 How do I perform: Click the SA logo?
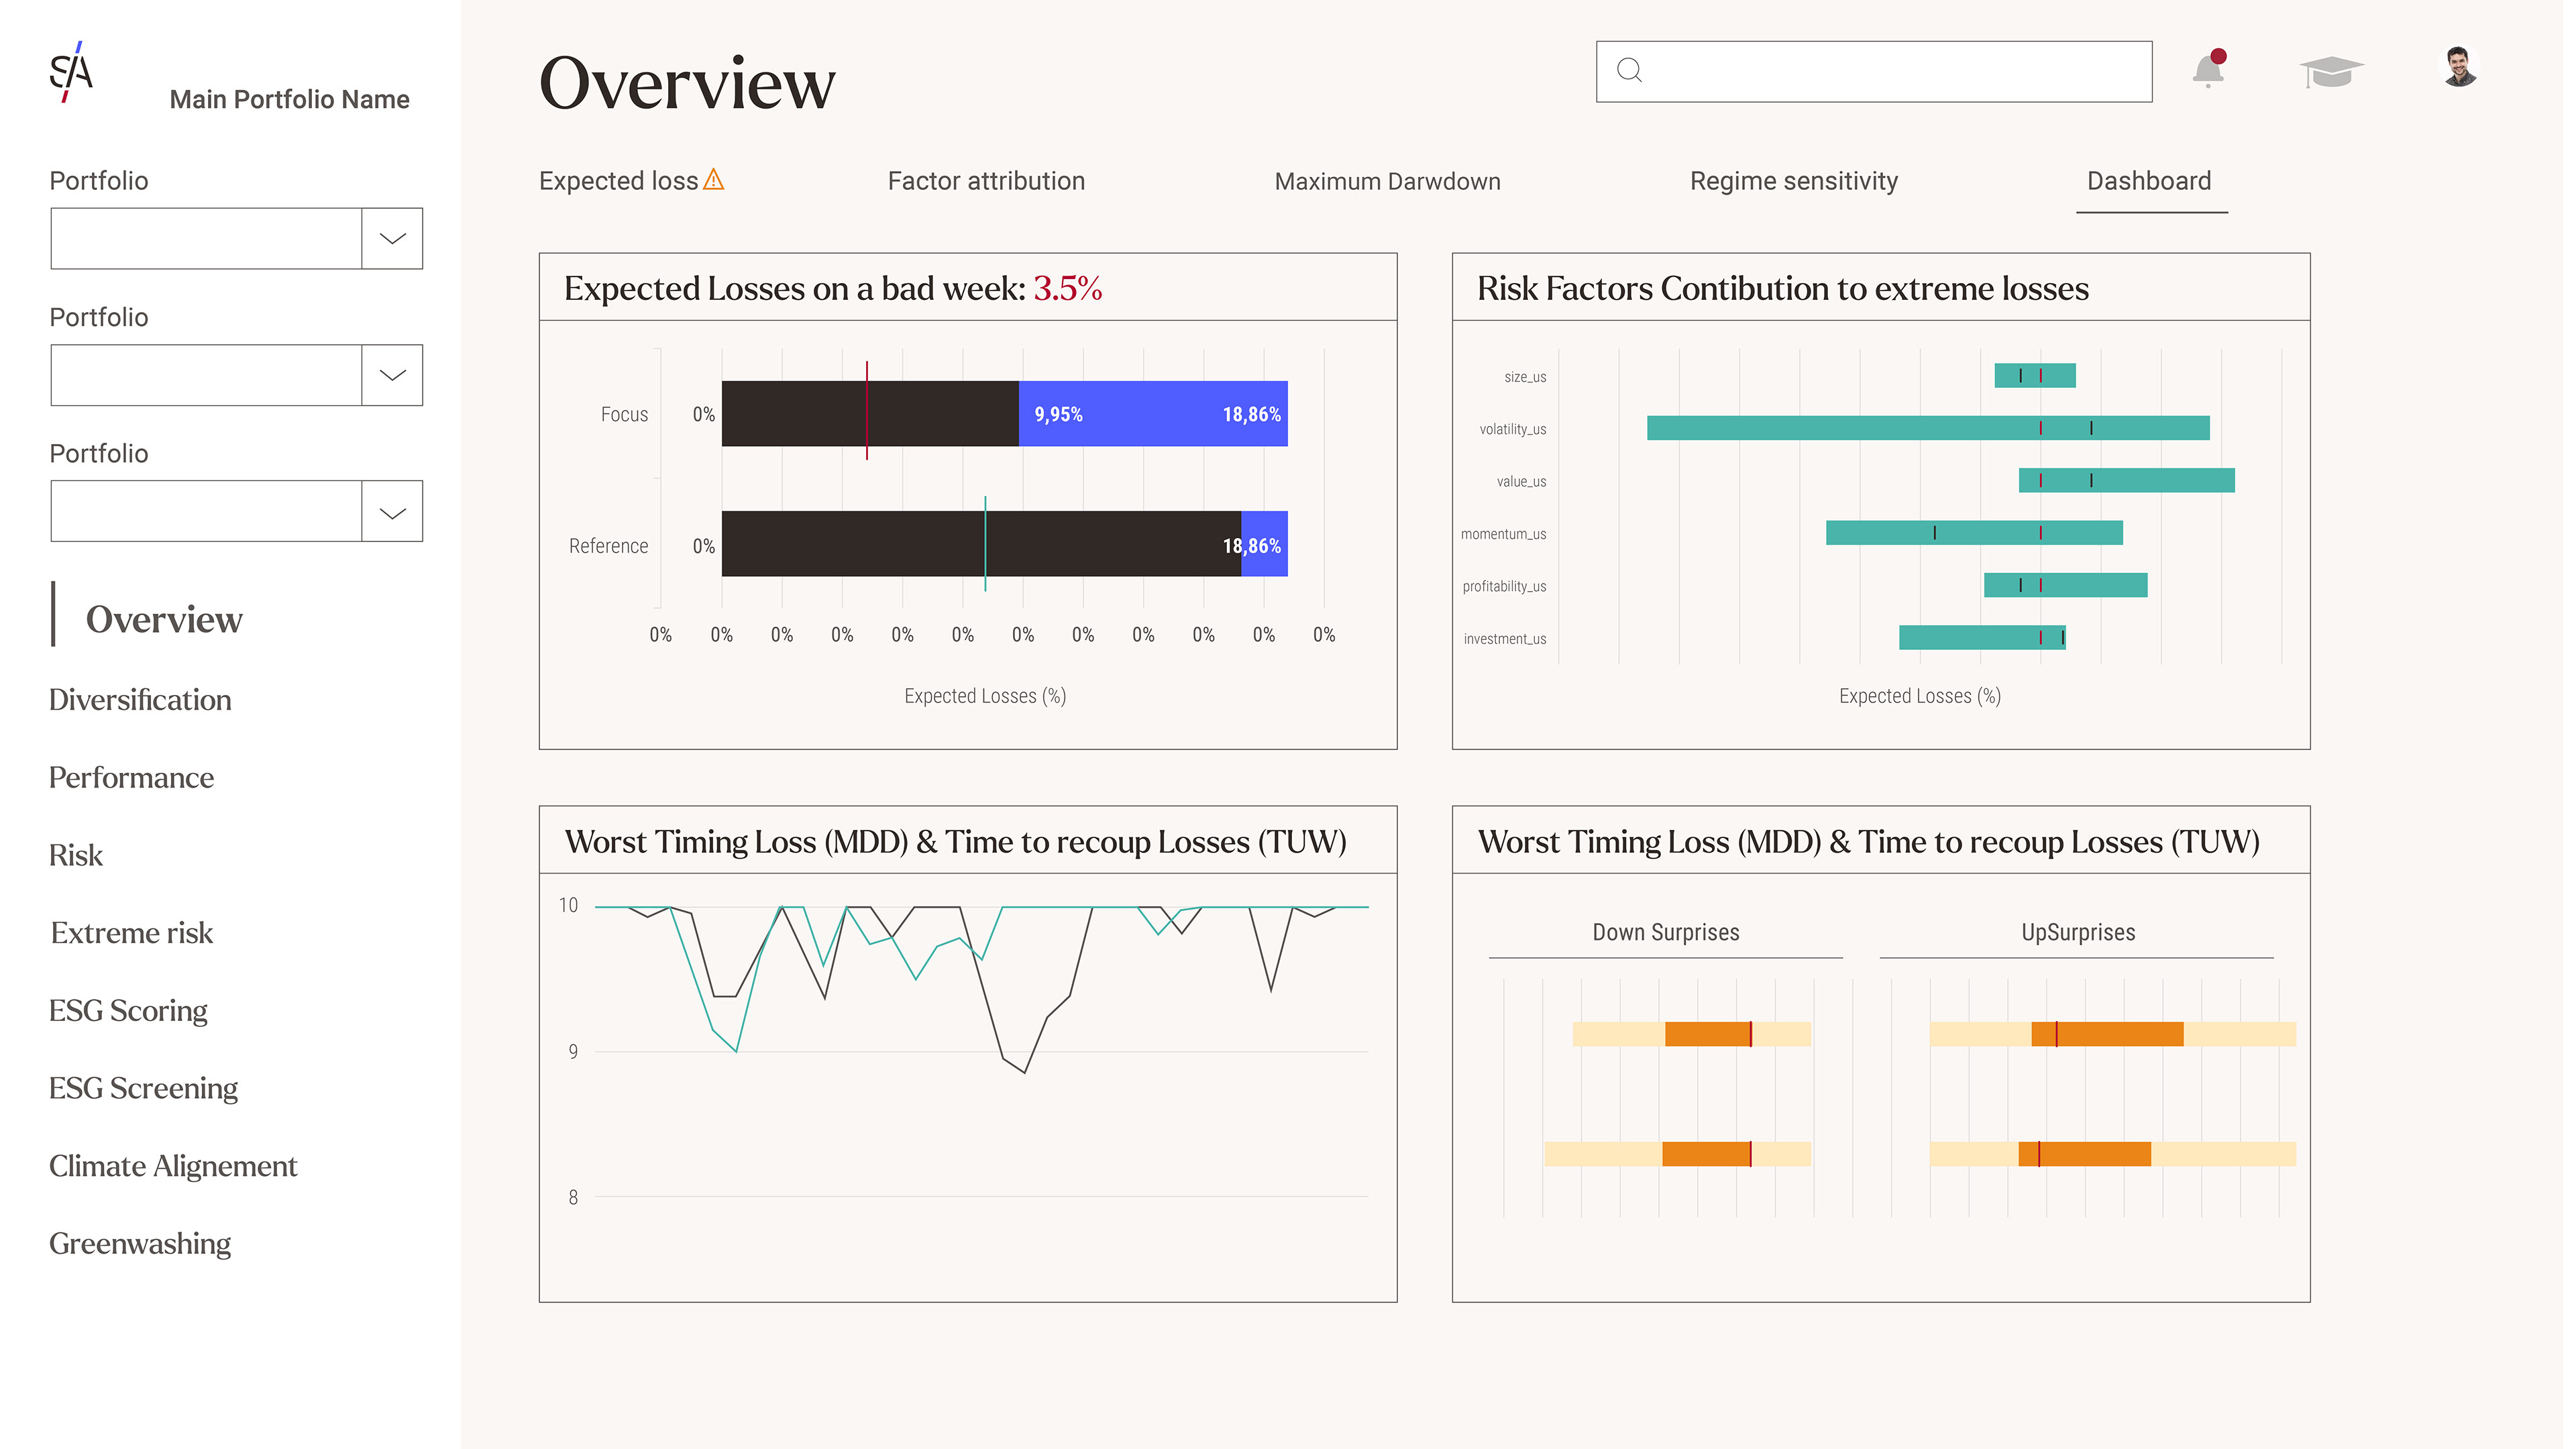tap(72, 72)
